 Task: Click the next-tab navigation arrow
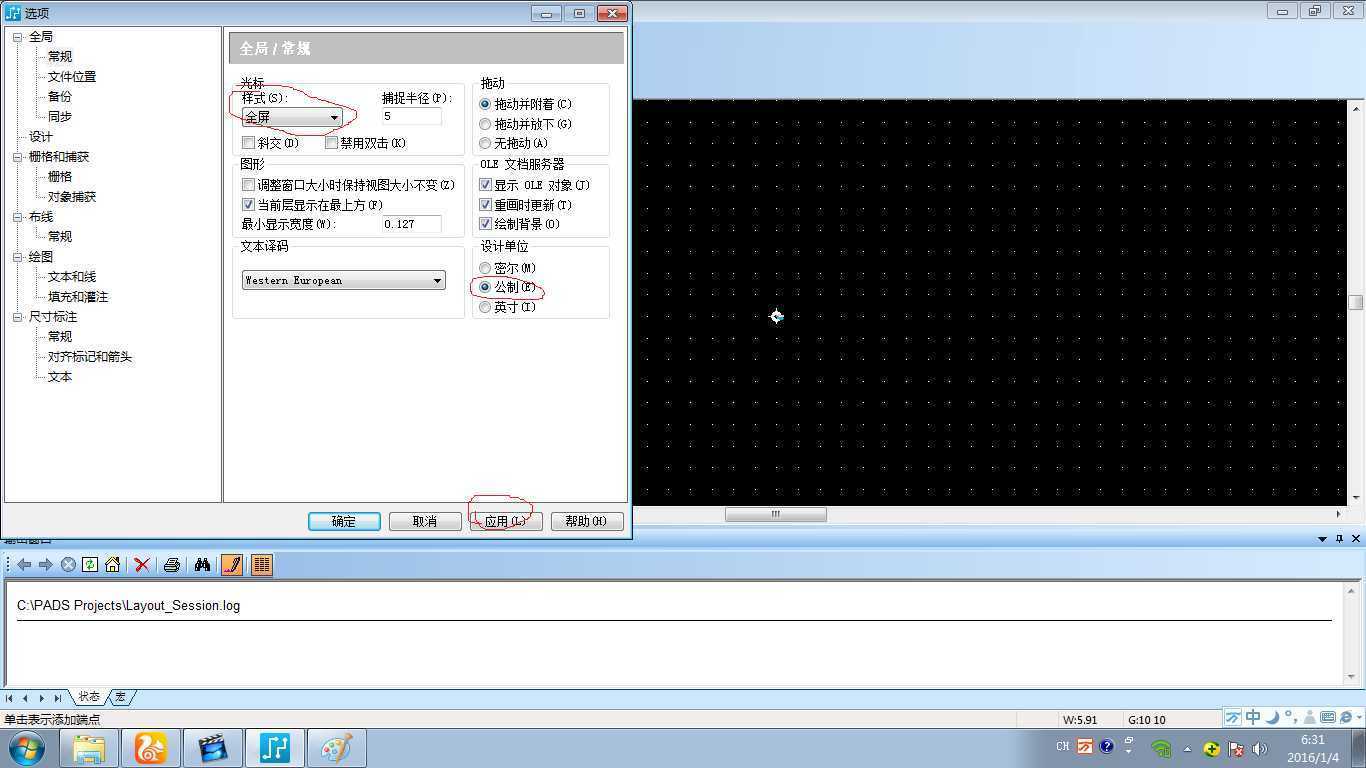[x=41, y=698]
